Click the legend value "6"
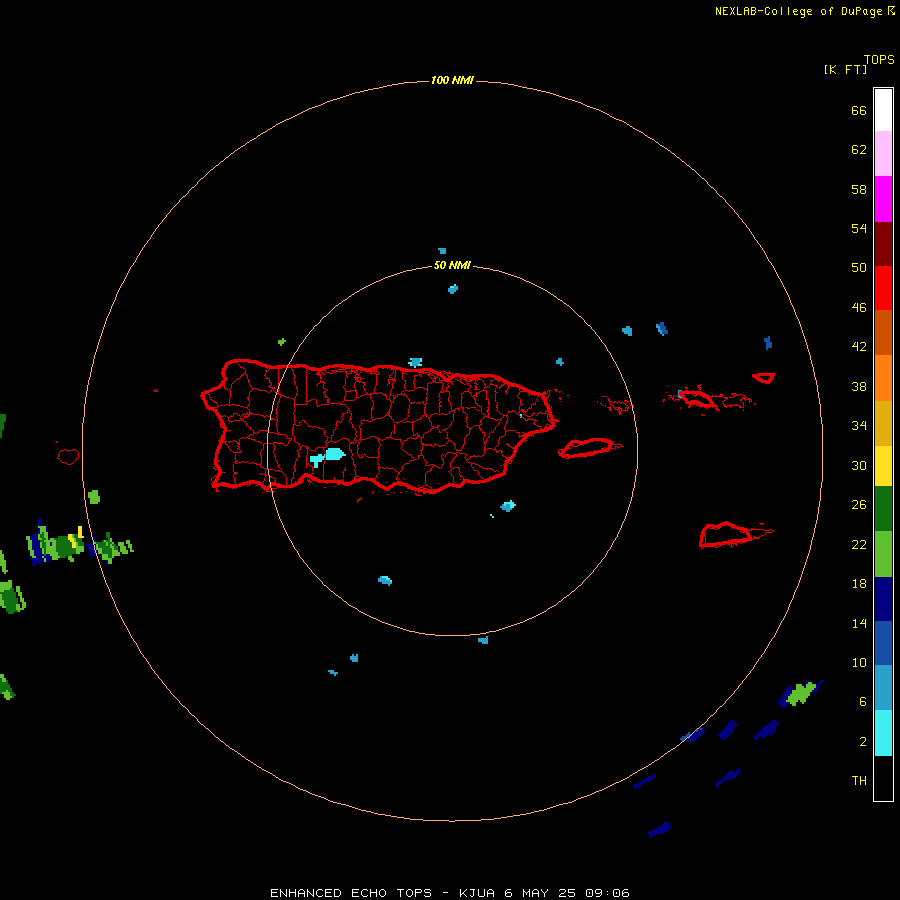The image size is (900, 900). pos(863,702)
